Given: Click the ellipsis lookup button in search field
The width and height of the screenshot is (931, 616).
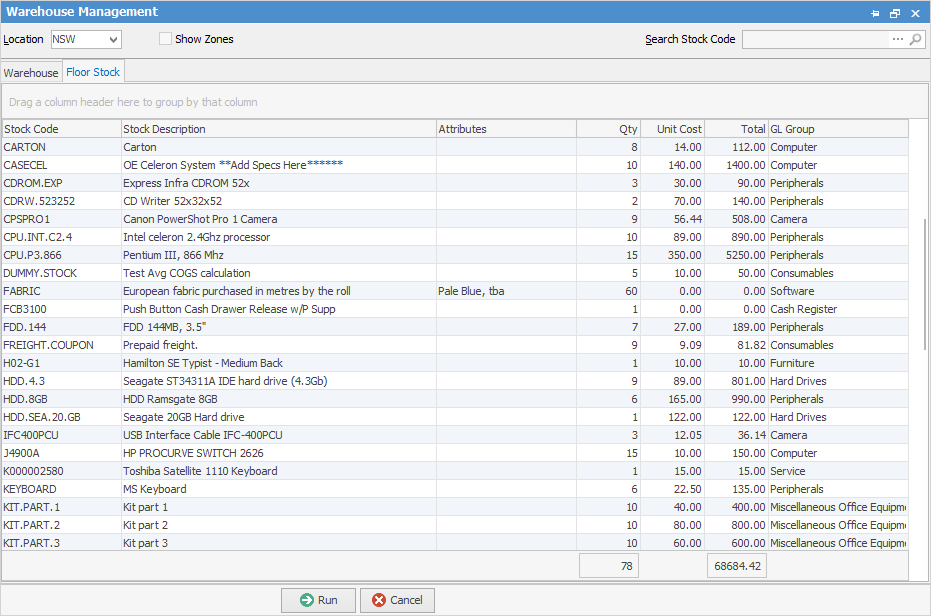Looking at the screenshot, I should (x=898, y=40).
